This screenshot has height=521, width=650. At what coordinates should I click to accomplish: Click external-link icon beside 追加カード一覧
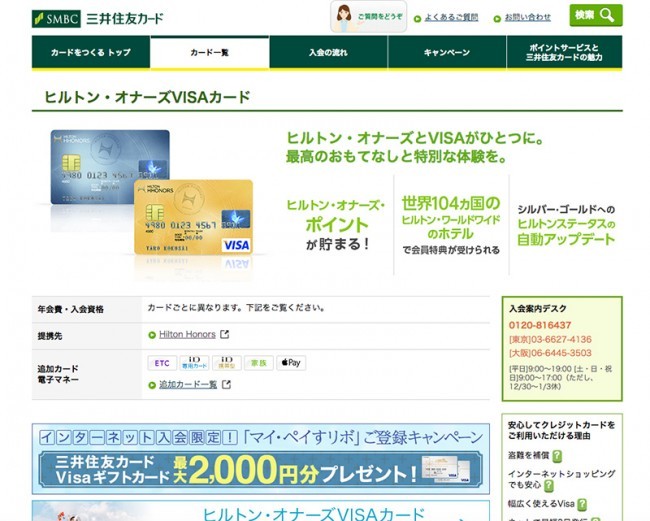coord(226,385)
